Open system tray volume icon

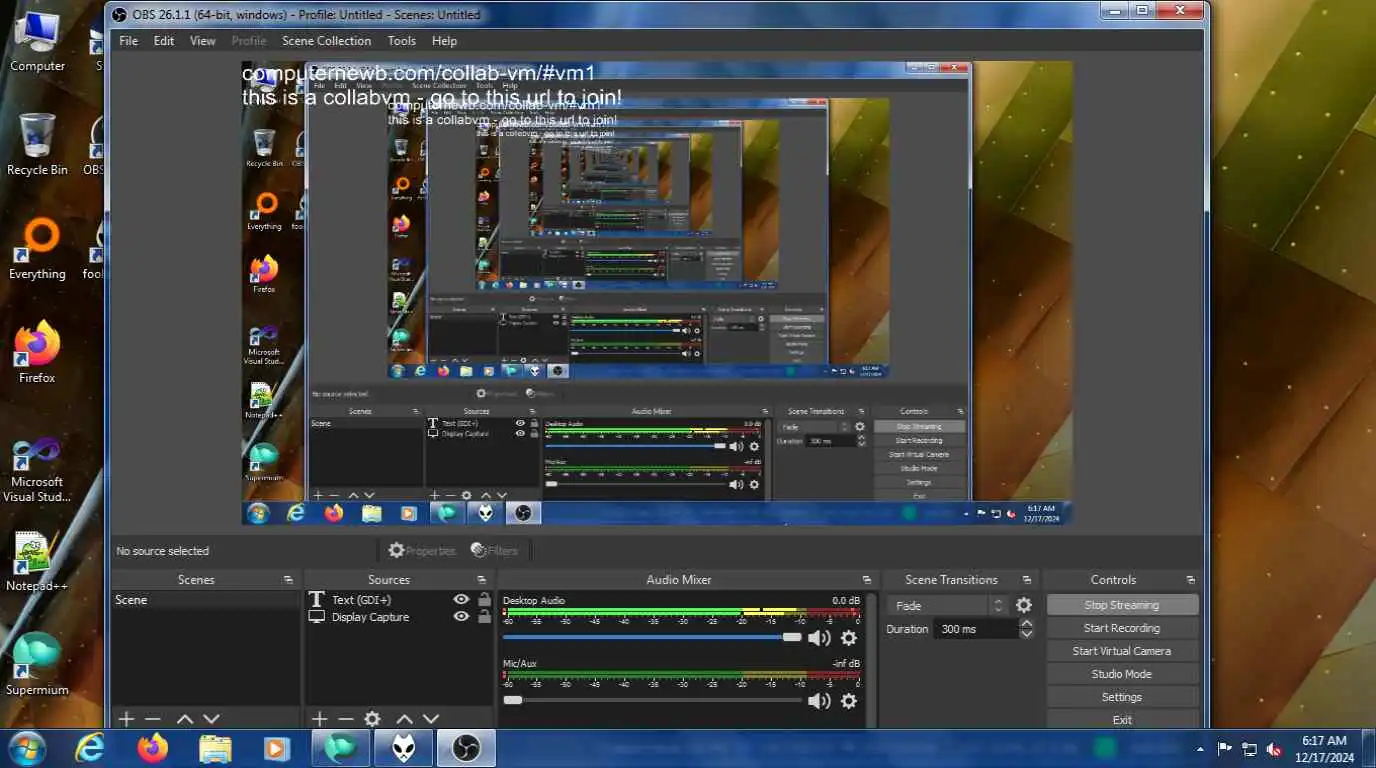coord(1275,749)
